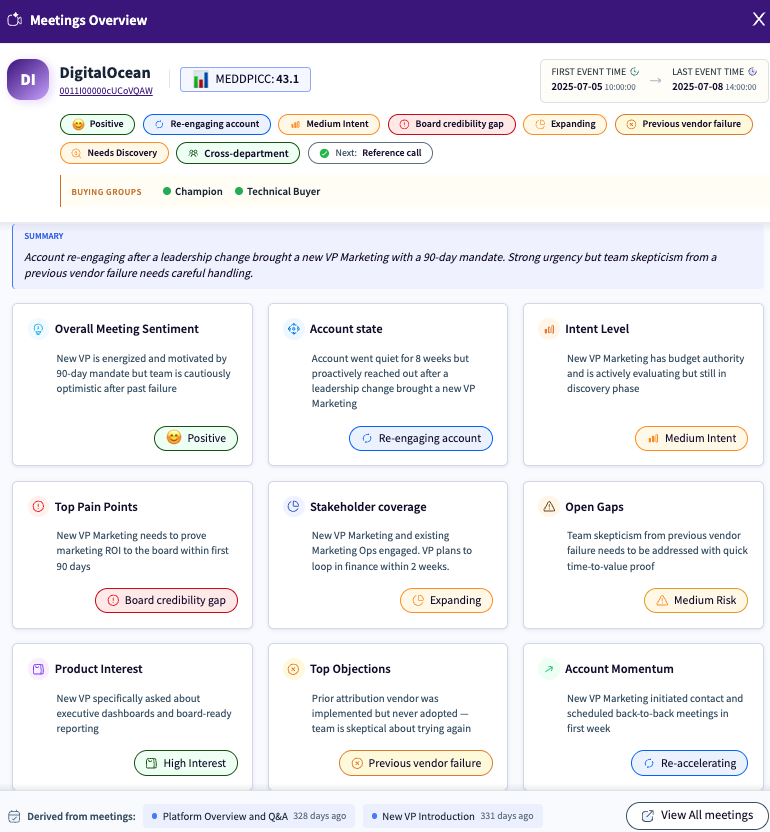Viewport: 770px width, 832px height.
Task: Click header Re-engaging account tag
Action: pyautogui.click(x=207, y=124)
